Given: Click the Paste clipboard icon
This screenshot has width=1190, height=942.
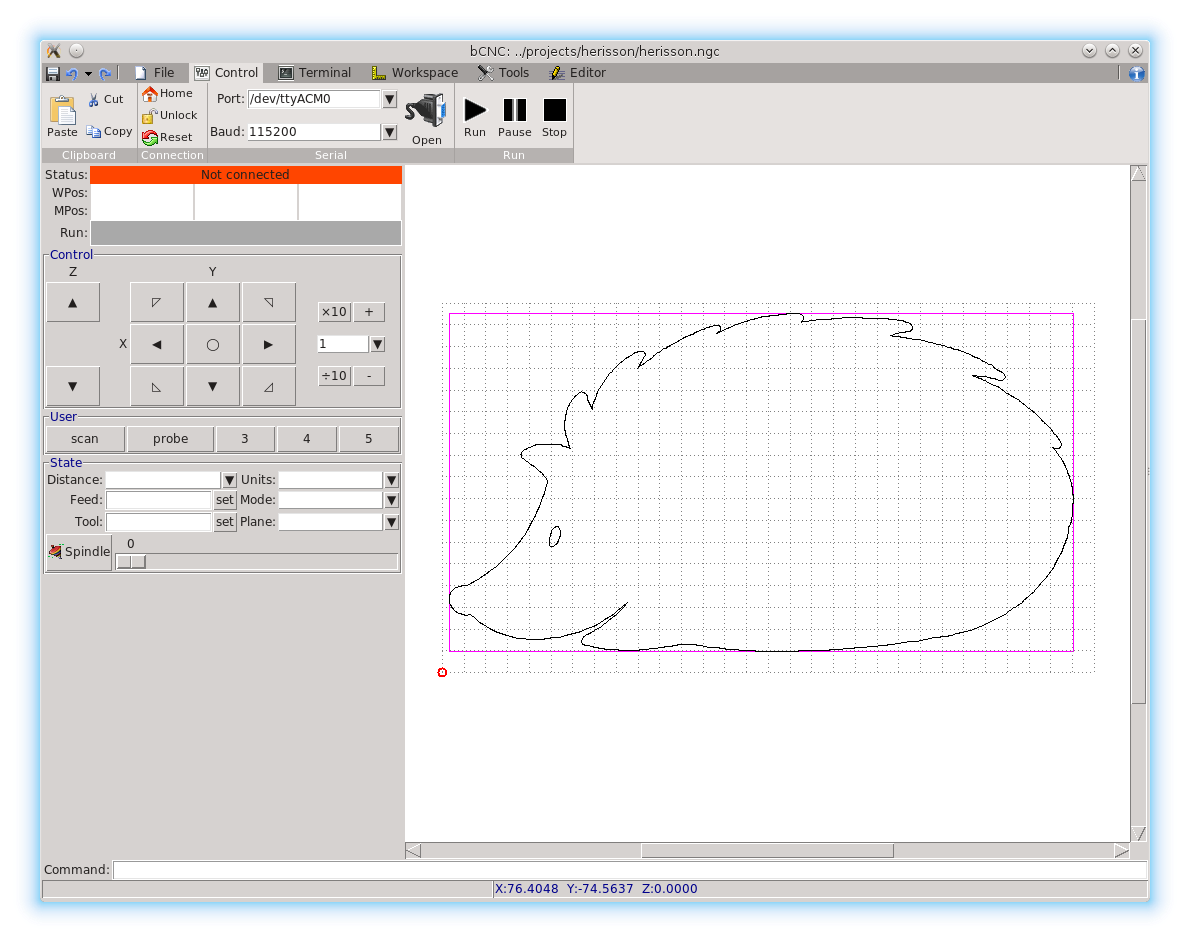Looking at the screenshot, I should coord(62,115).
